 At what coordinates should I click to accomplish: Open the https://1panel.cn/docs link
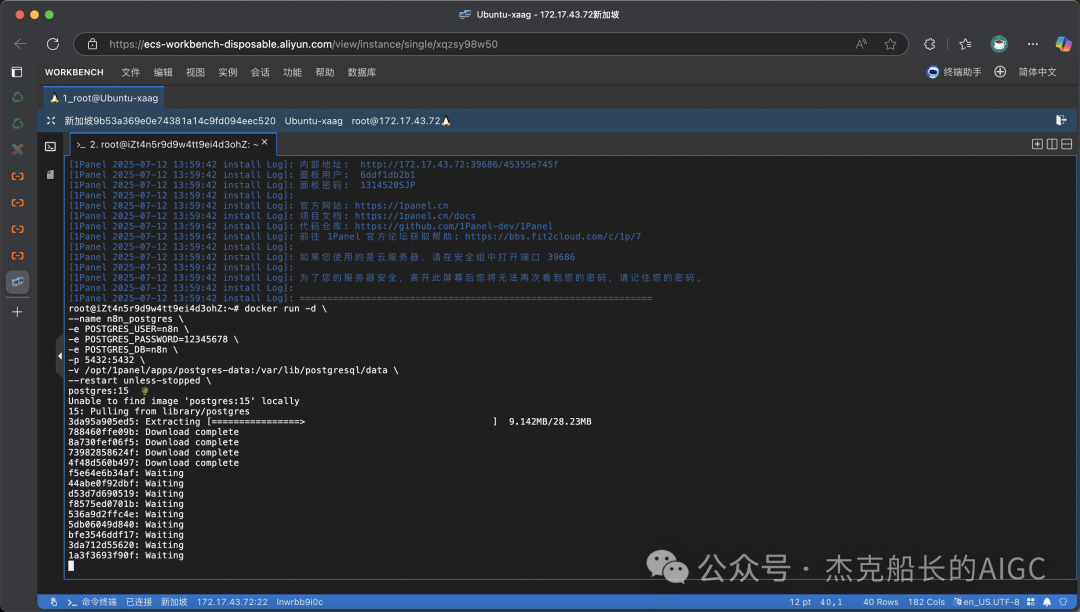(415, 216)
